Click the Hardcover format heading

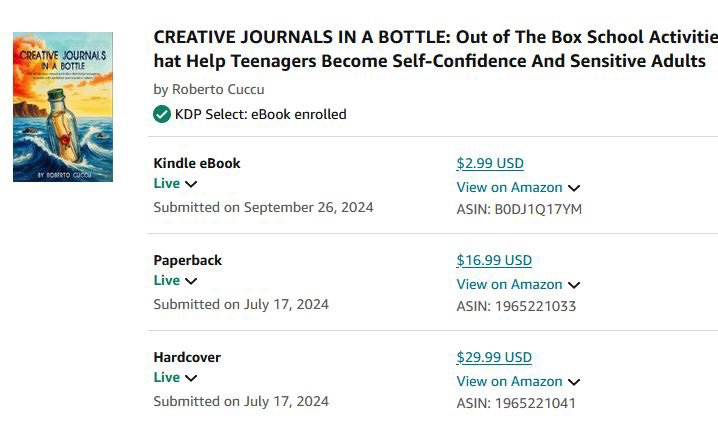point(187,357)
